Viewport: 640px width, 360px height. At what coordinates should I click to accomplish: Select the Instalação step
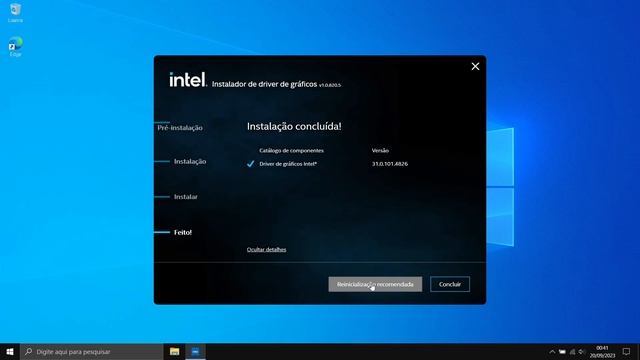(190, 161)
